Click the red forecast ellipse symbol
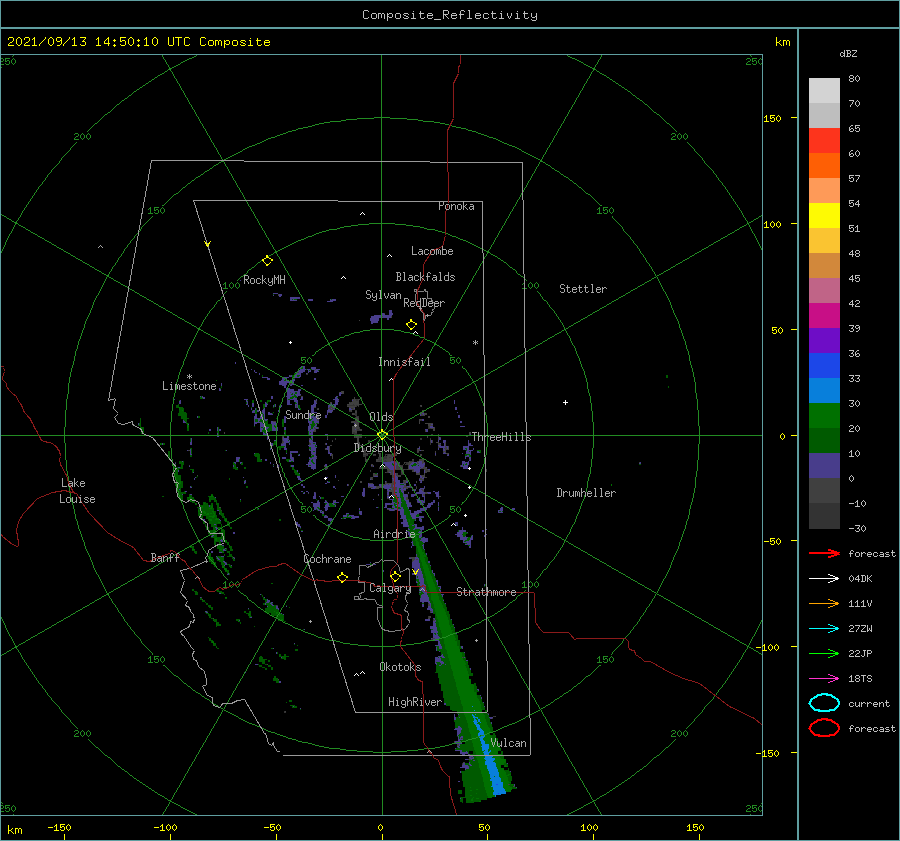Image resolution: width=900 pixels, height=841 pixels. [824, 728]
